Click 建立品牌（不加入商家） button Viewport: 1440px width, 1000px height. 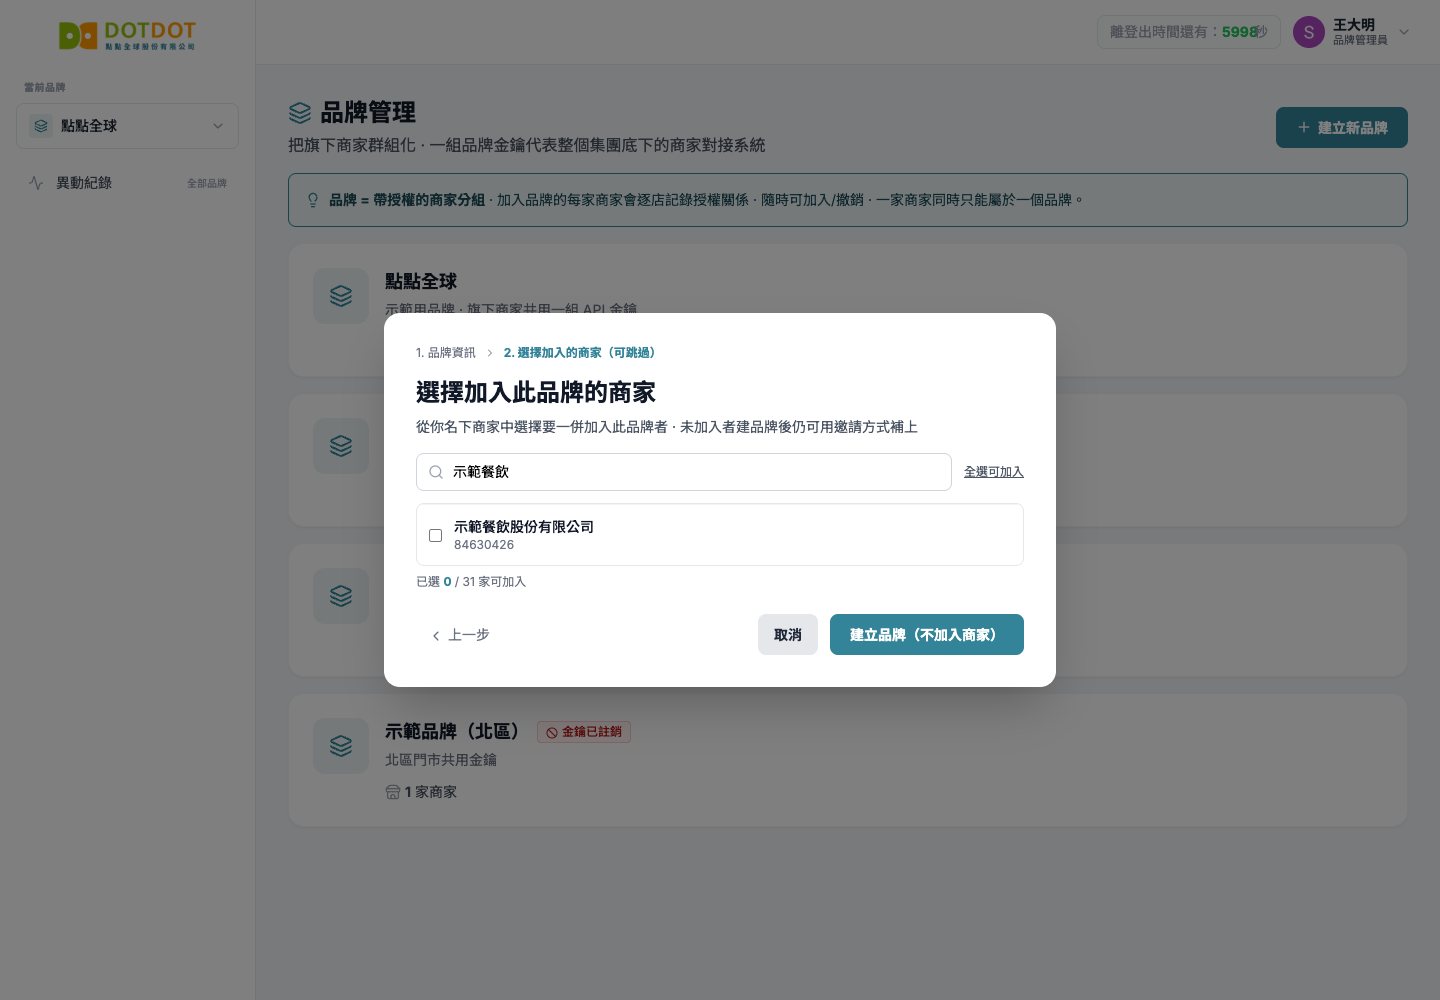927,635
